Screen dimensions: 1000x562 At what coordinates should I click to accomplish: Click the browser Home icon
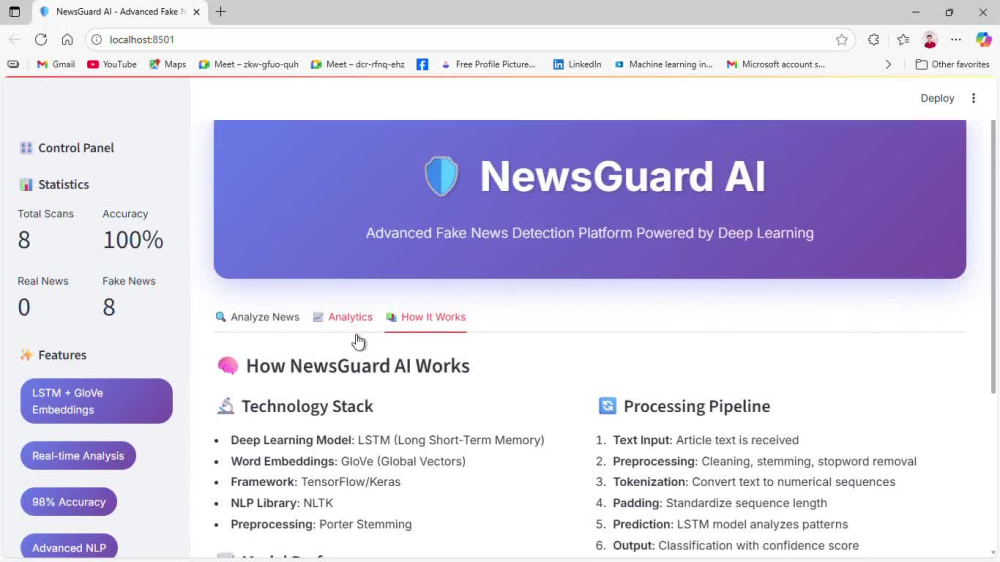click(67, 40)
